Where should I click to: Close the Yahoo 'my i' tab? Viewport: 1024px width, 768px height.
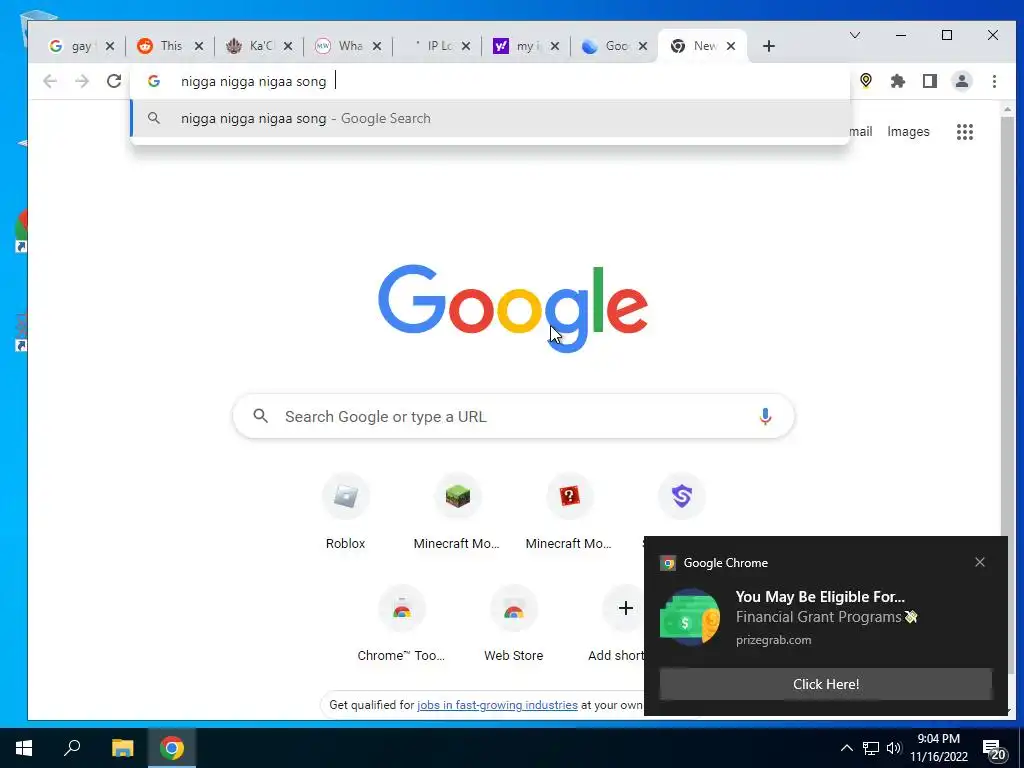click(x=554, y=46)
